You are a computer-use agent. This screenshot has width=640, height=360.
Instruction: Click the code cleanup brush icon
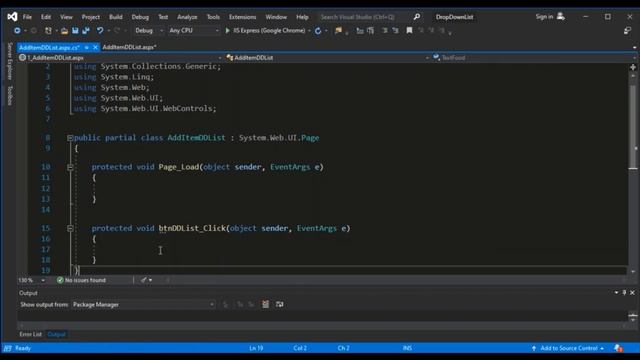tap(144, 280)
